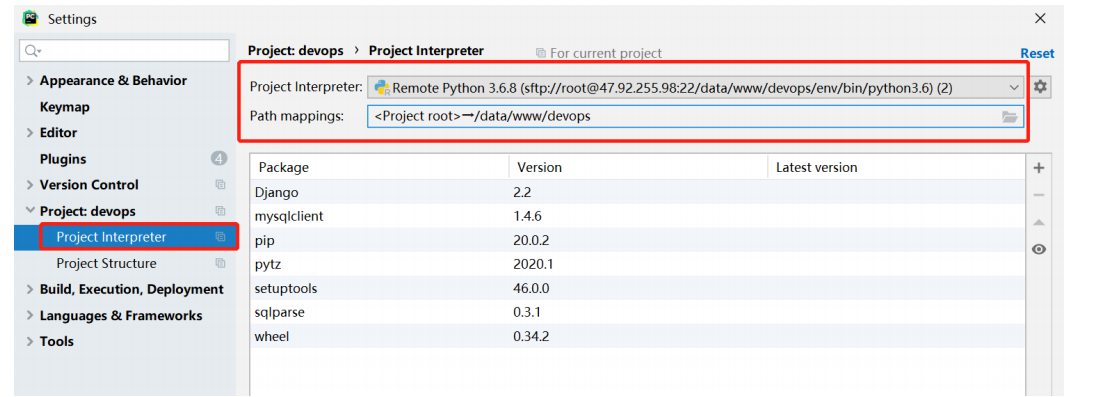Open the Keymap settings page
This screenshot has width=1113, height=397.
click(x=65, y=107)
